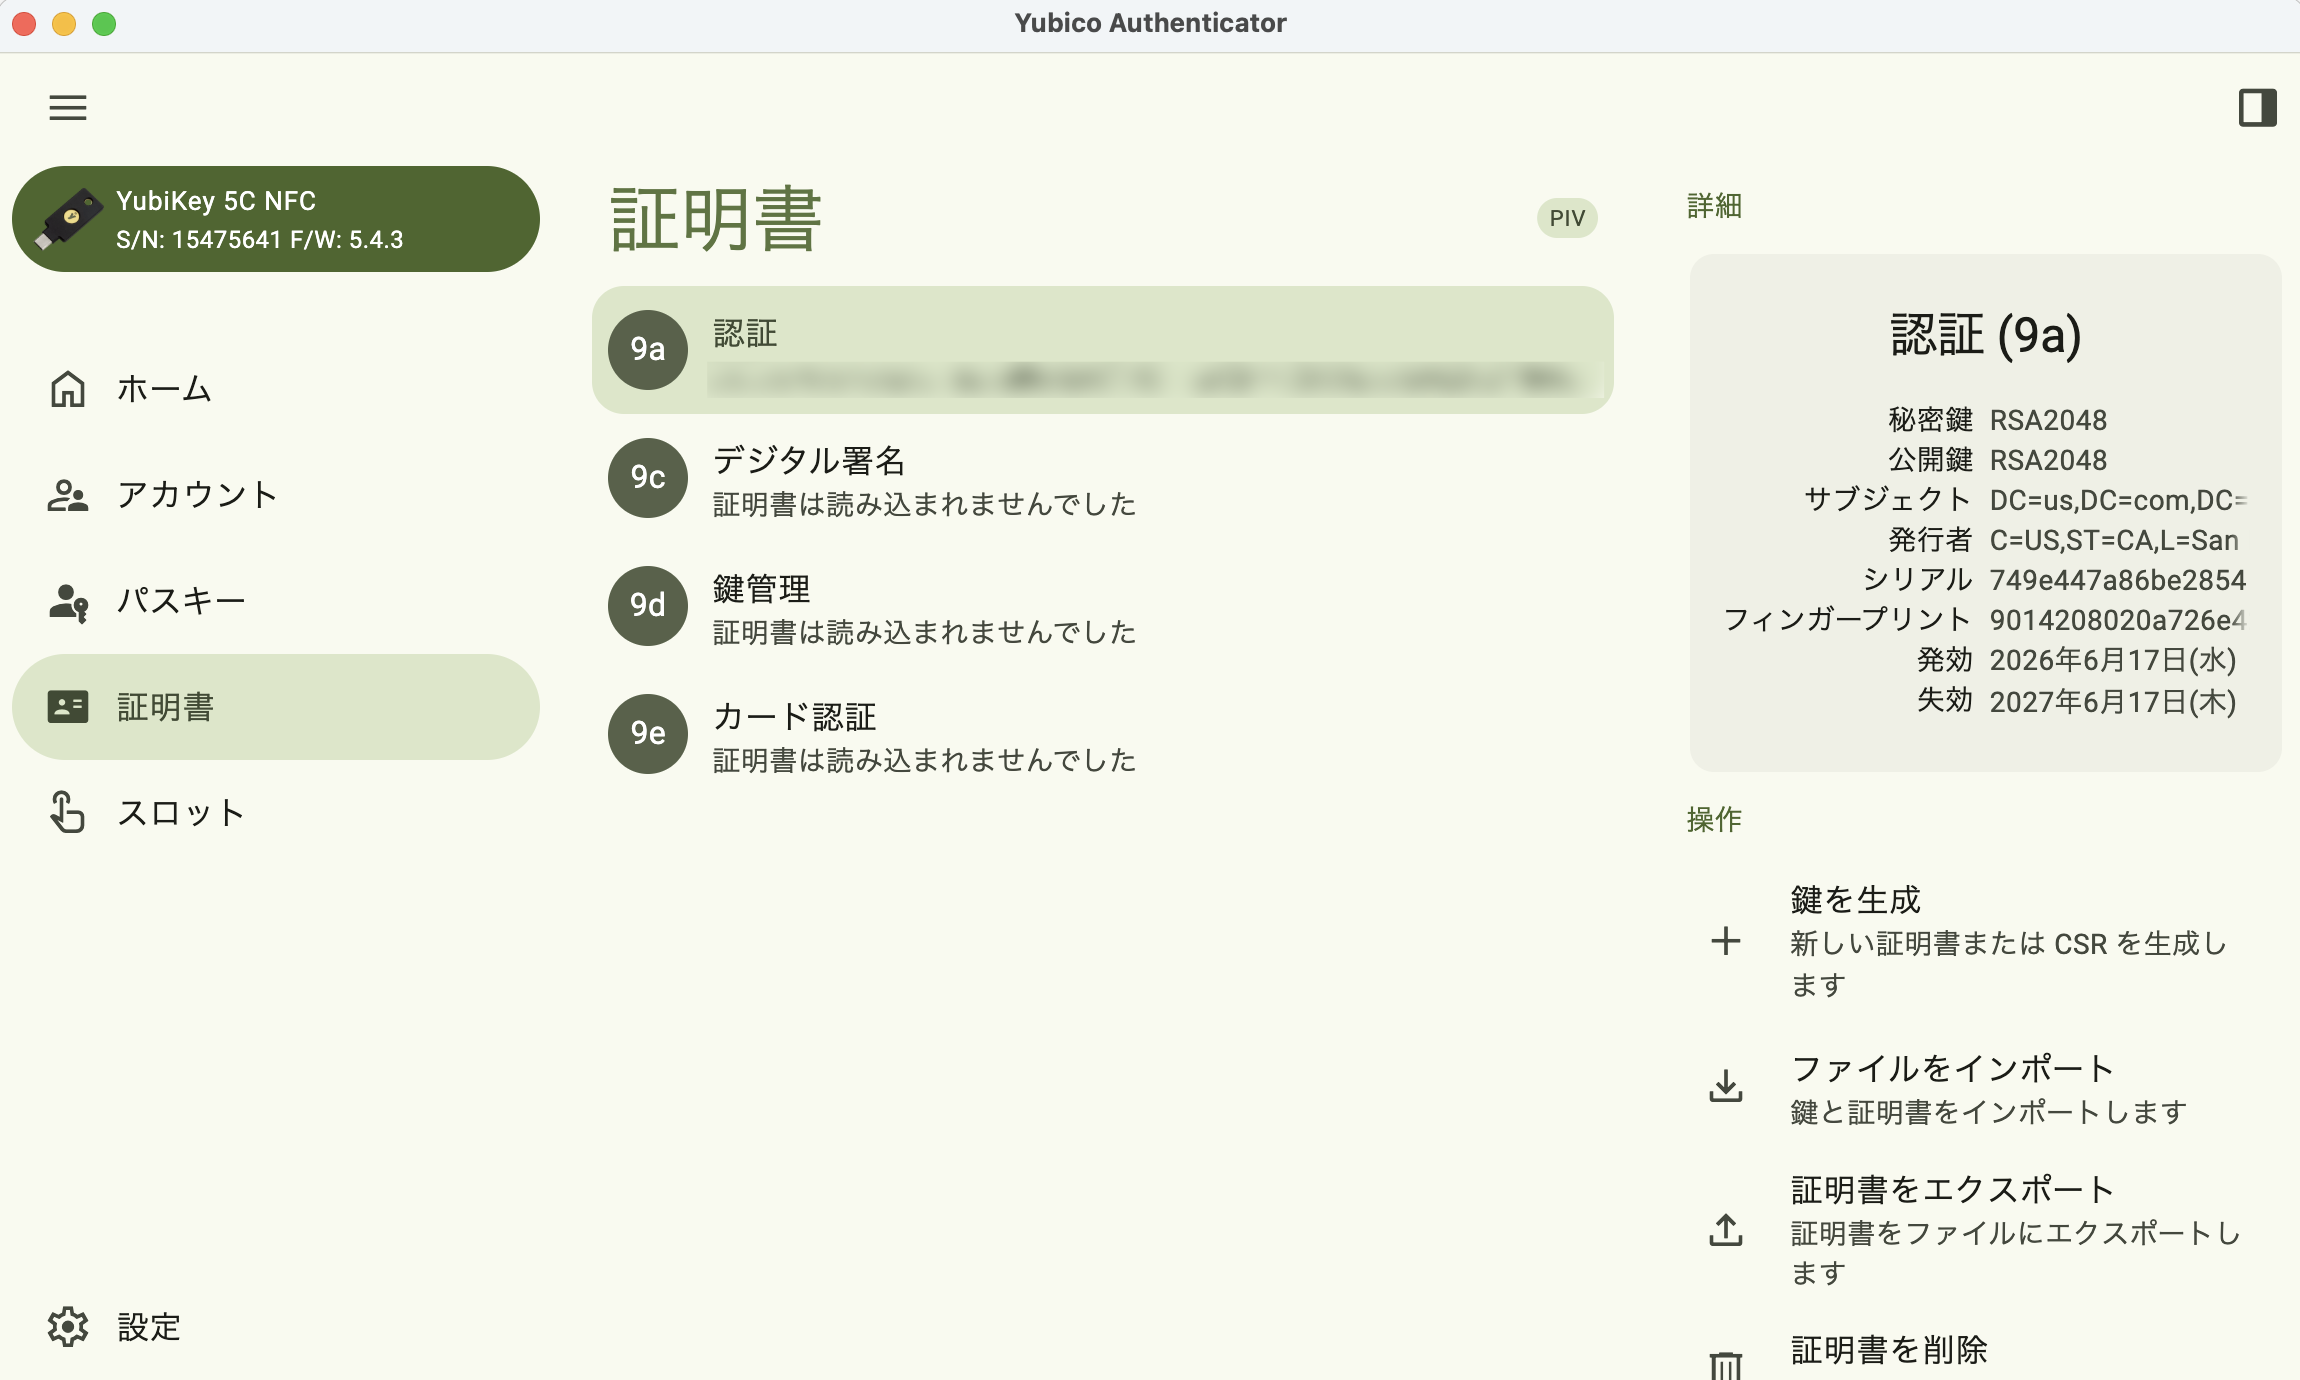Click the certificate card icon in sidebar
Screen dimensions: 2300x1380
tap(68, 707)
